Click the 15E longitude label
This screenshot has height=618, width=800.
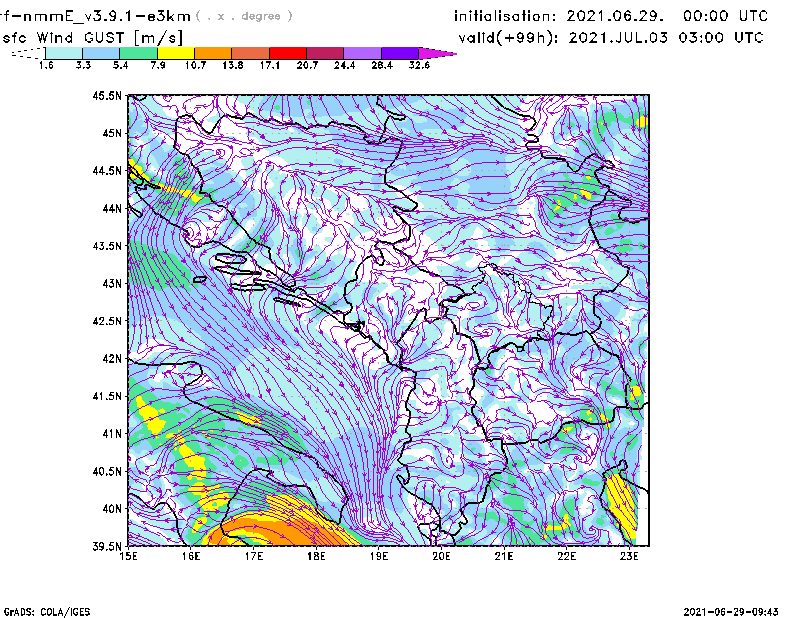(128, 556)
